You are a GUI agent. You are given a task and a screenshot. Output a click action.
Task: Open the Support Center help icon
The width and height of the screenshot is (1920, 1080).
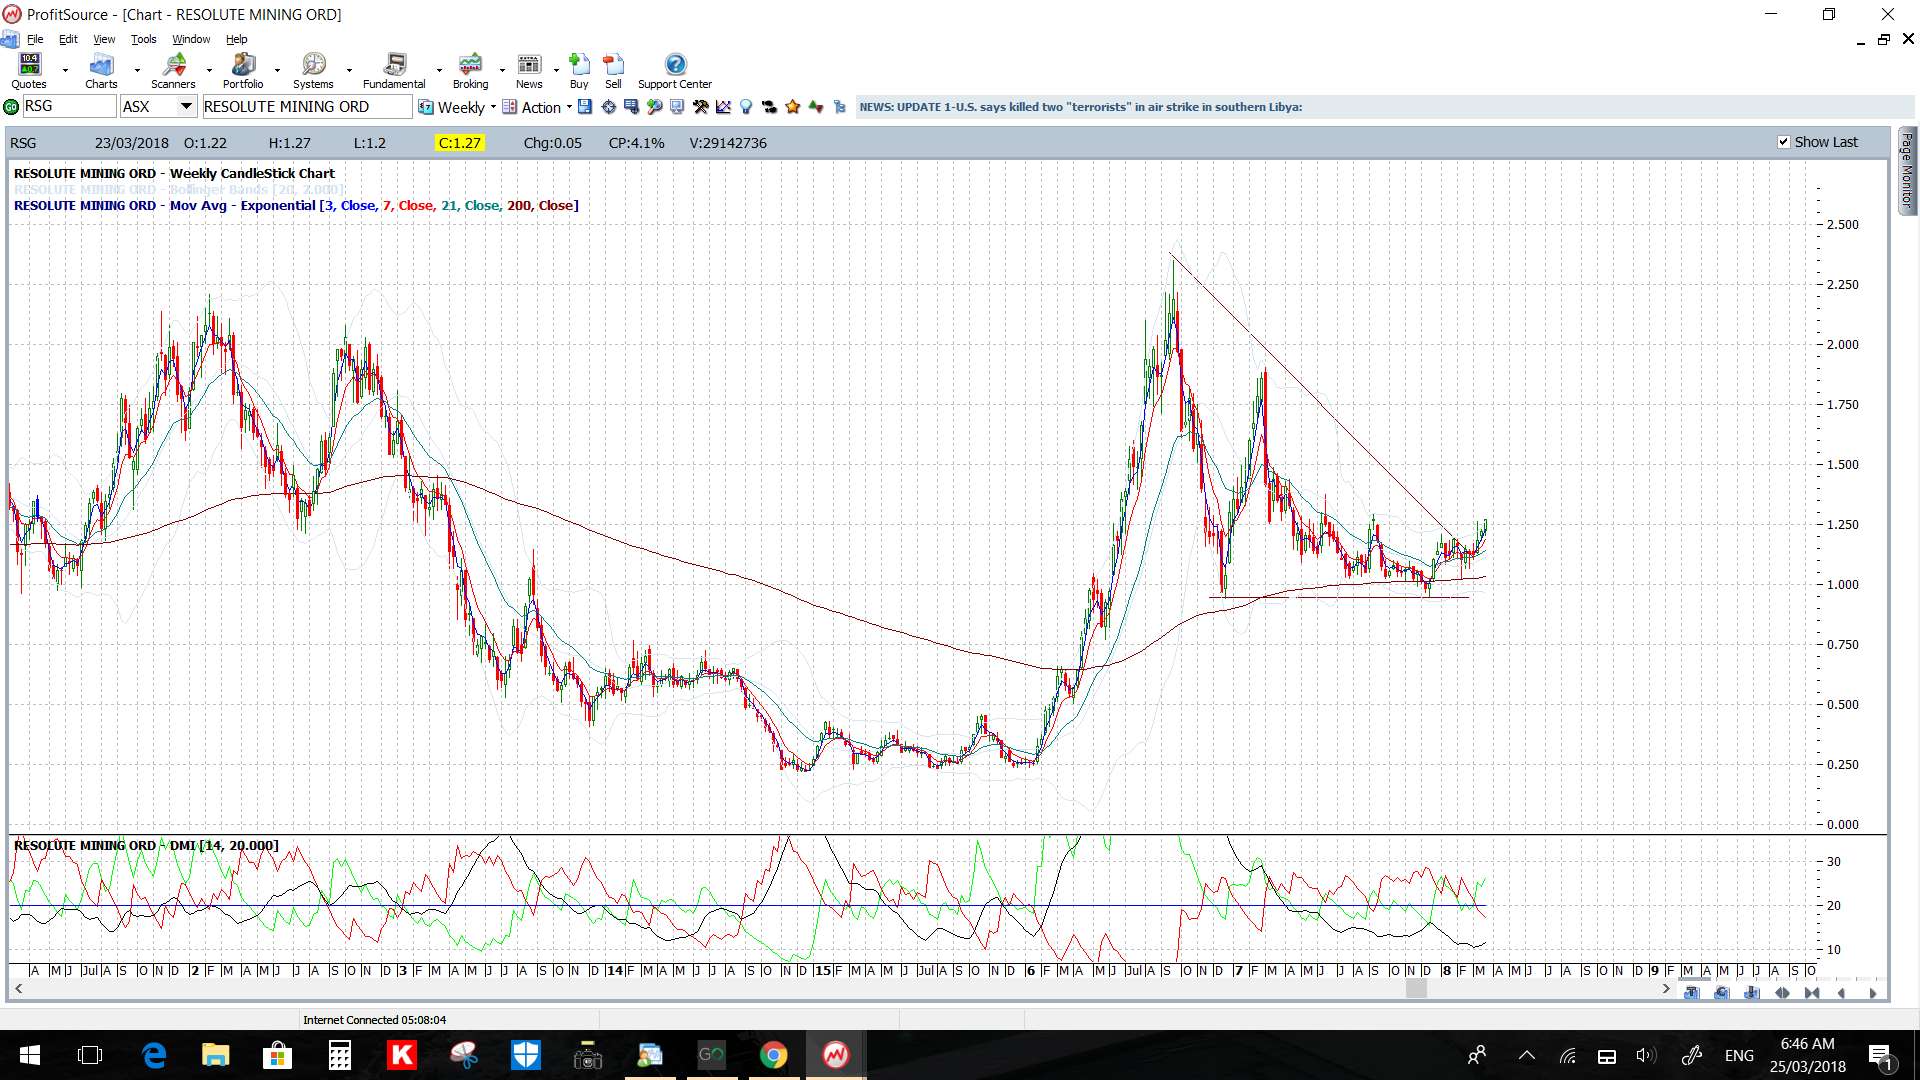(675, 71)
